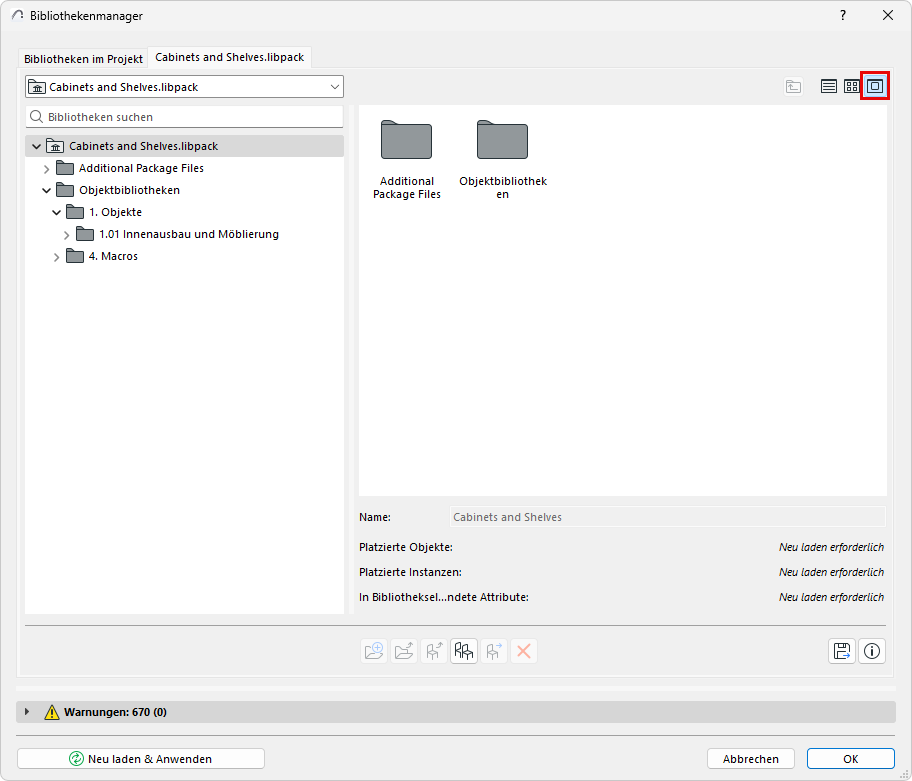
Task: Close the Bibliothekenmanager dialog
Action: (x=888, y=16)
